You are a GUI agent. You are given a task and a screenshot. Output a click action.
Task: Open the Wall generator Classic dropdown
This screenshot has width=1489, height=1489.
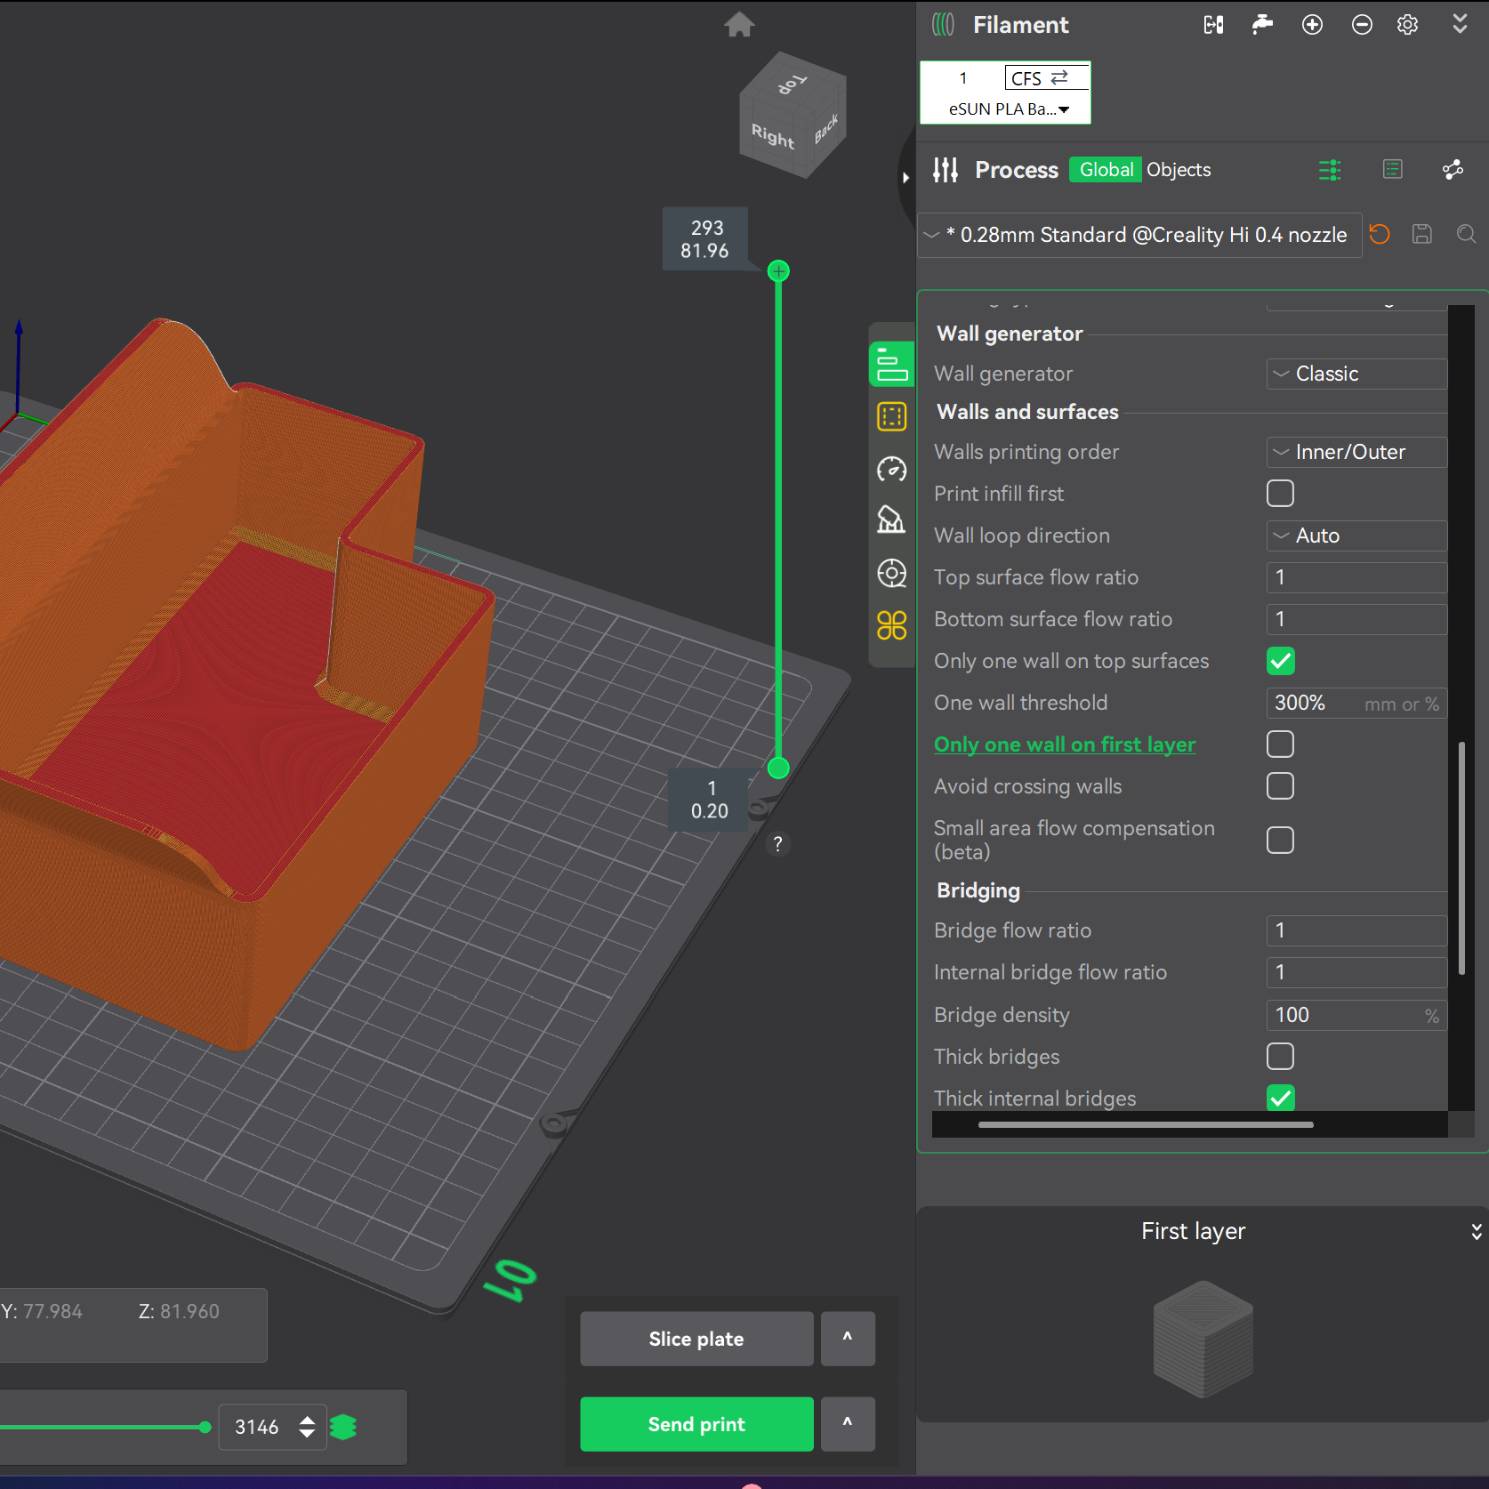click(1355, 373)
